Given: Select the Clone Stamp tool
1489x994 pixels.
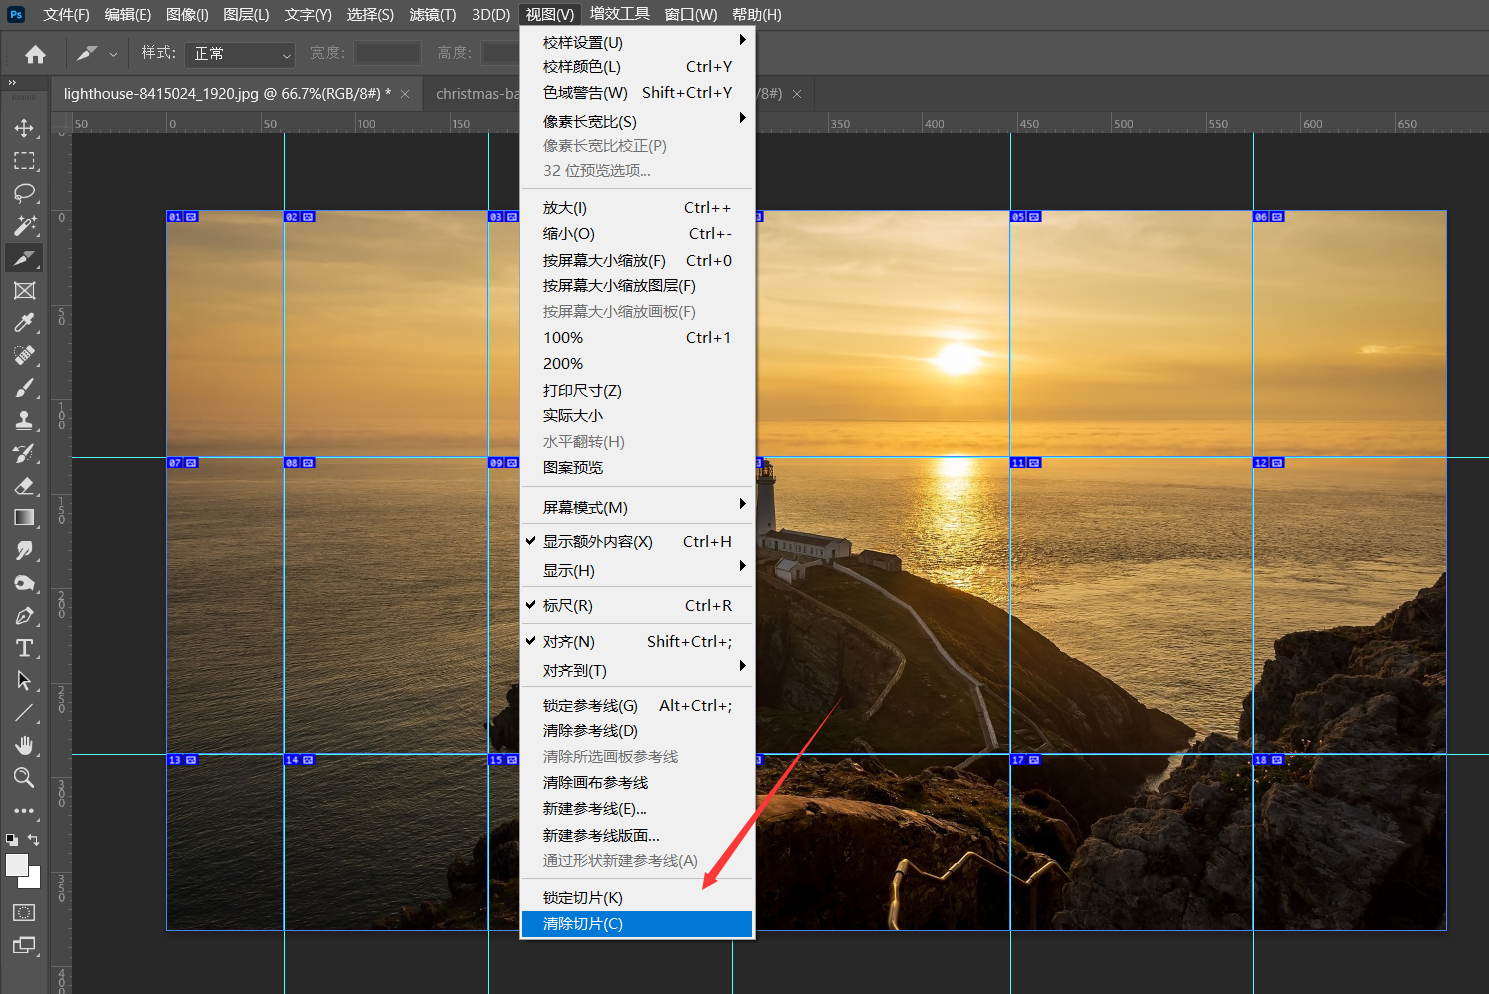Looking at the screenshot, I should pyautogui.click(x=24, y=421).
